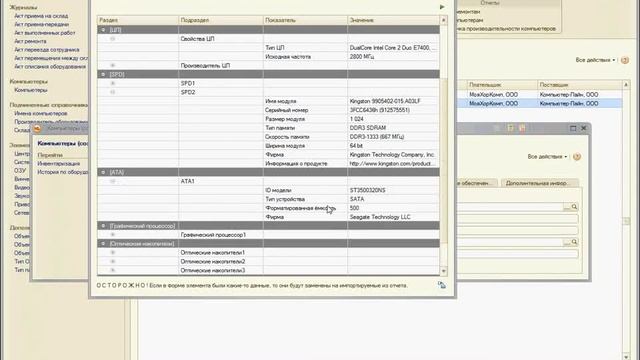Open Все действия in Компьютеры window
Screen dimensions: 640x360
click(547, 157)
